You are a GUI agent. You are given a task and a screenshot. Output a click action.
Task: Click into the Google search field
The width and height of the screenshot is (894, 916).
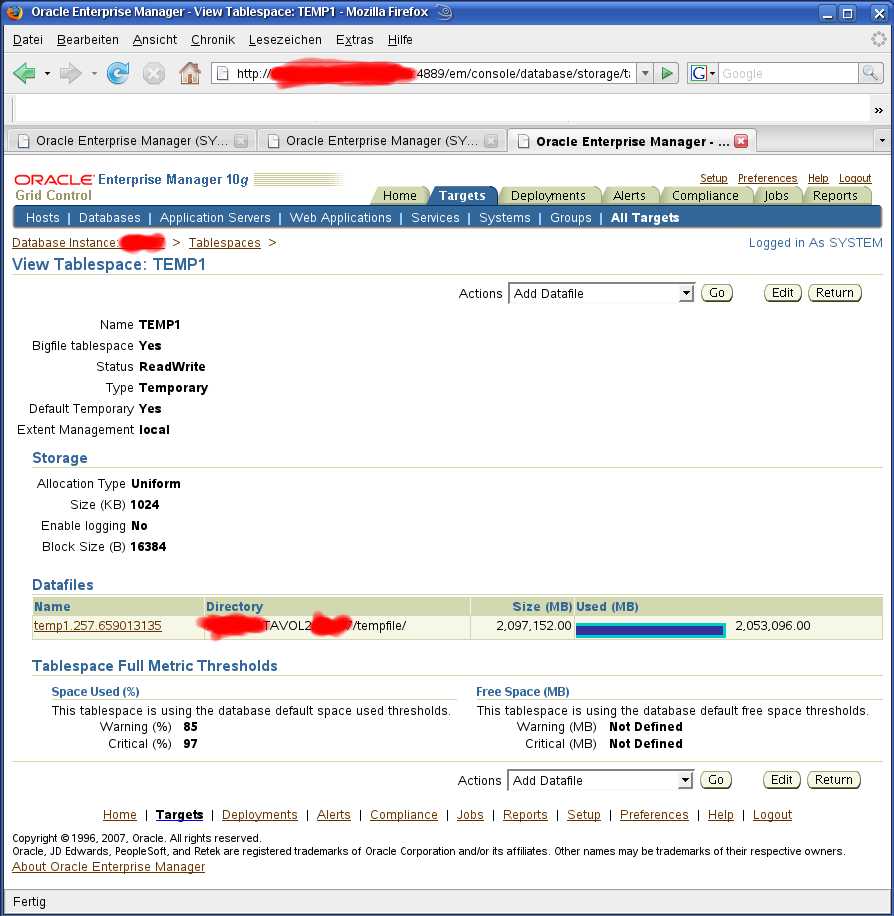pyautogui.click(x=788, y=74)
